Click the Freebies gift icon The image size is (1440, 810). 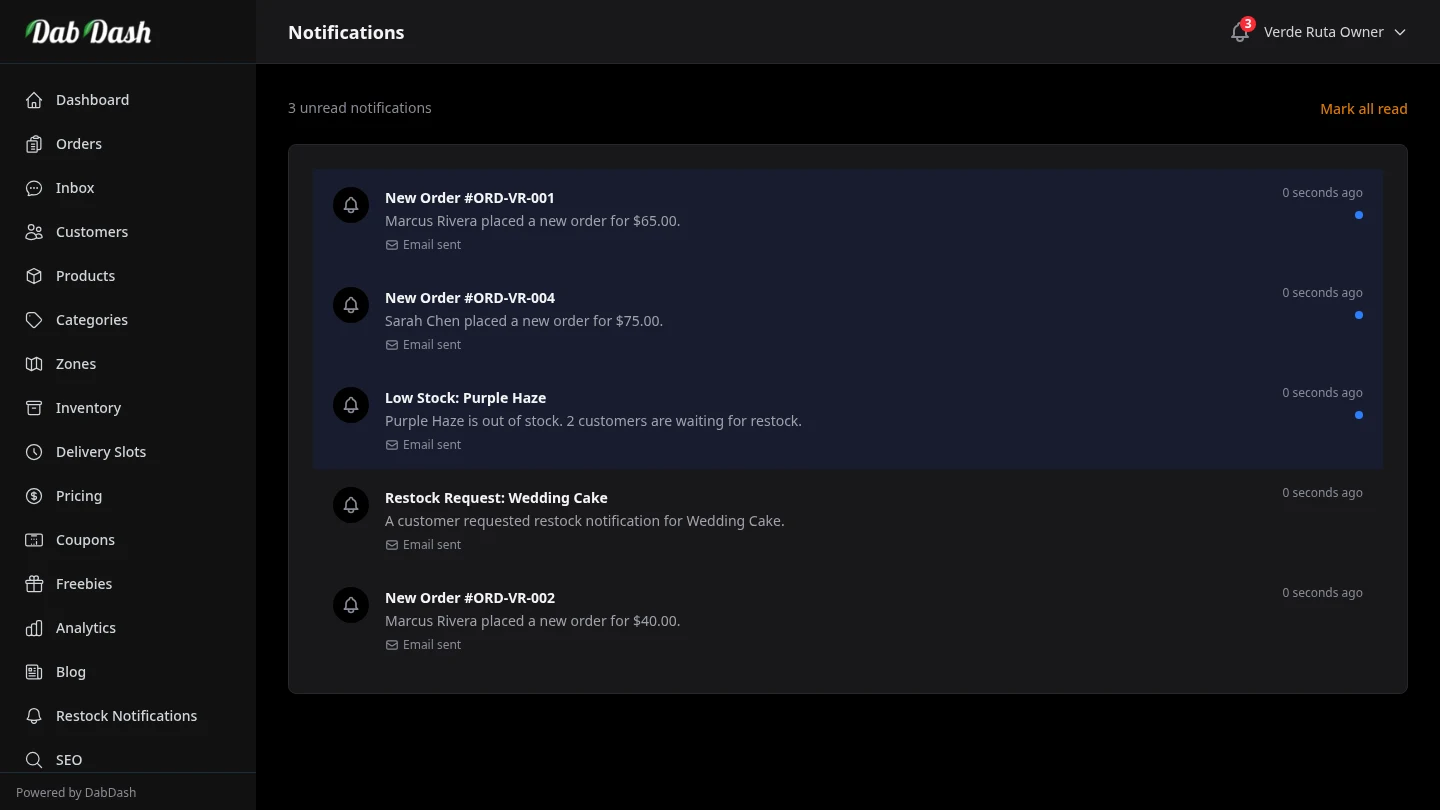tap(33, 584)
